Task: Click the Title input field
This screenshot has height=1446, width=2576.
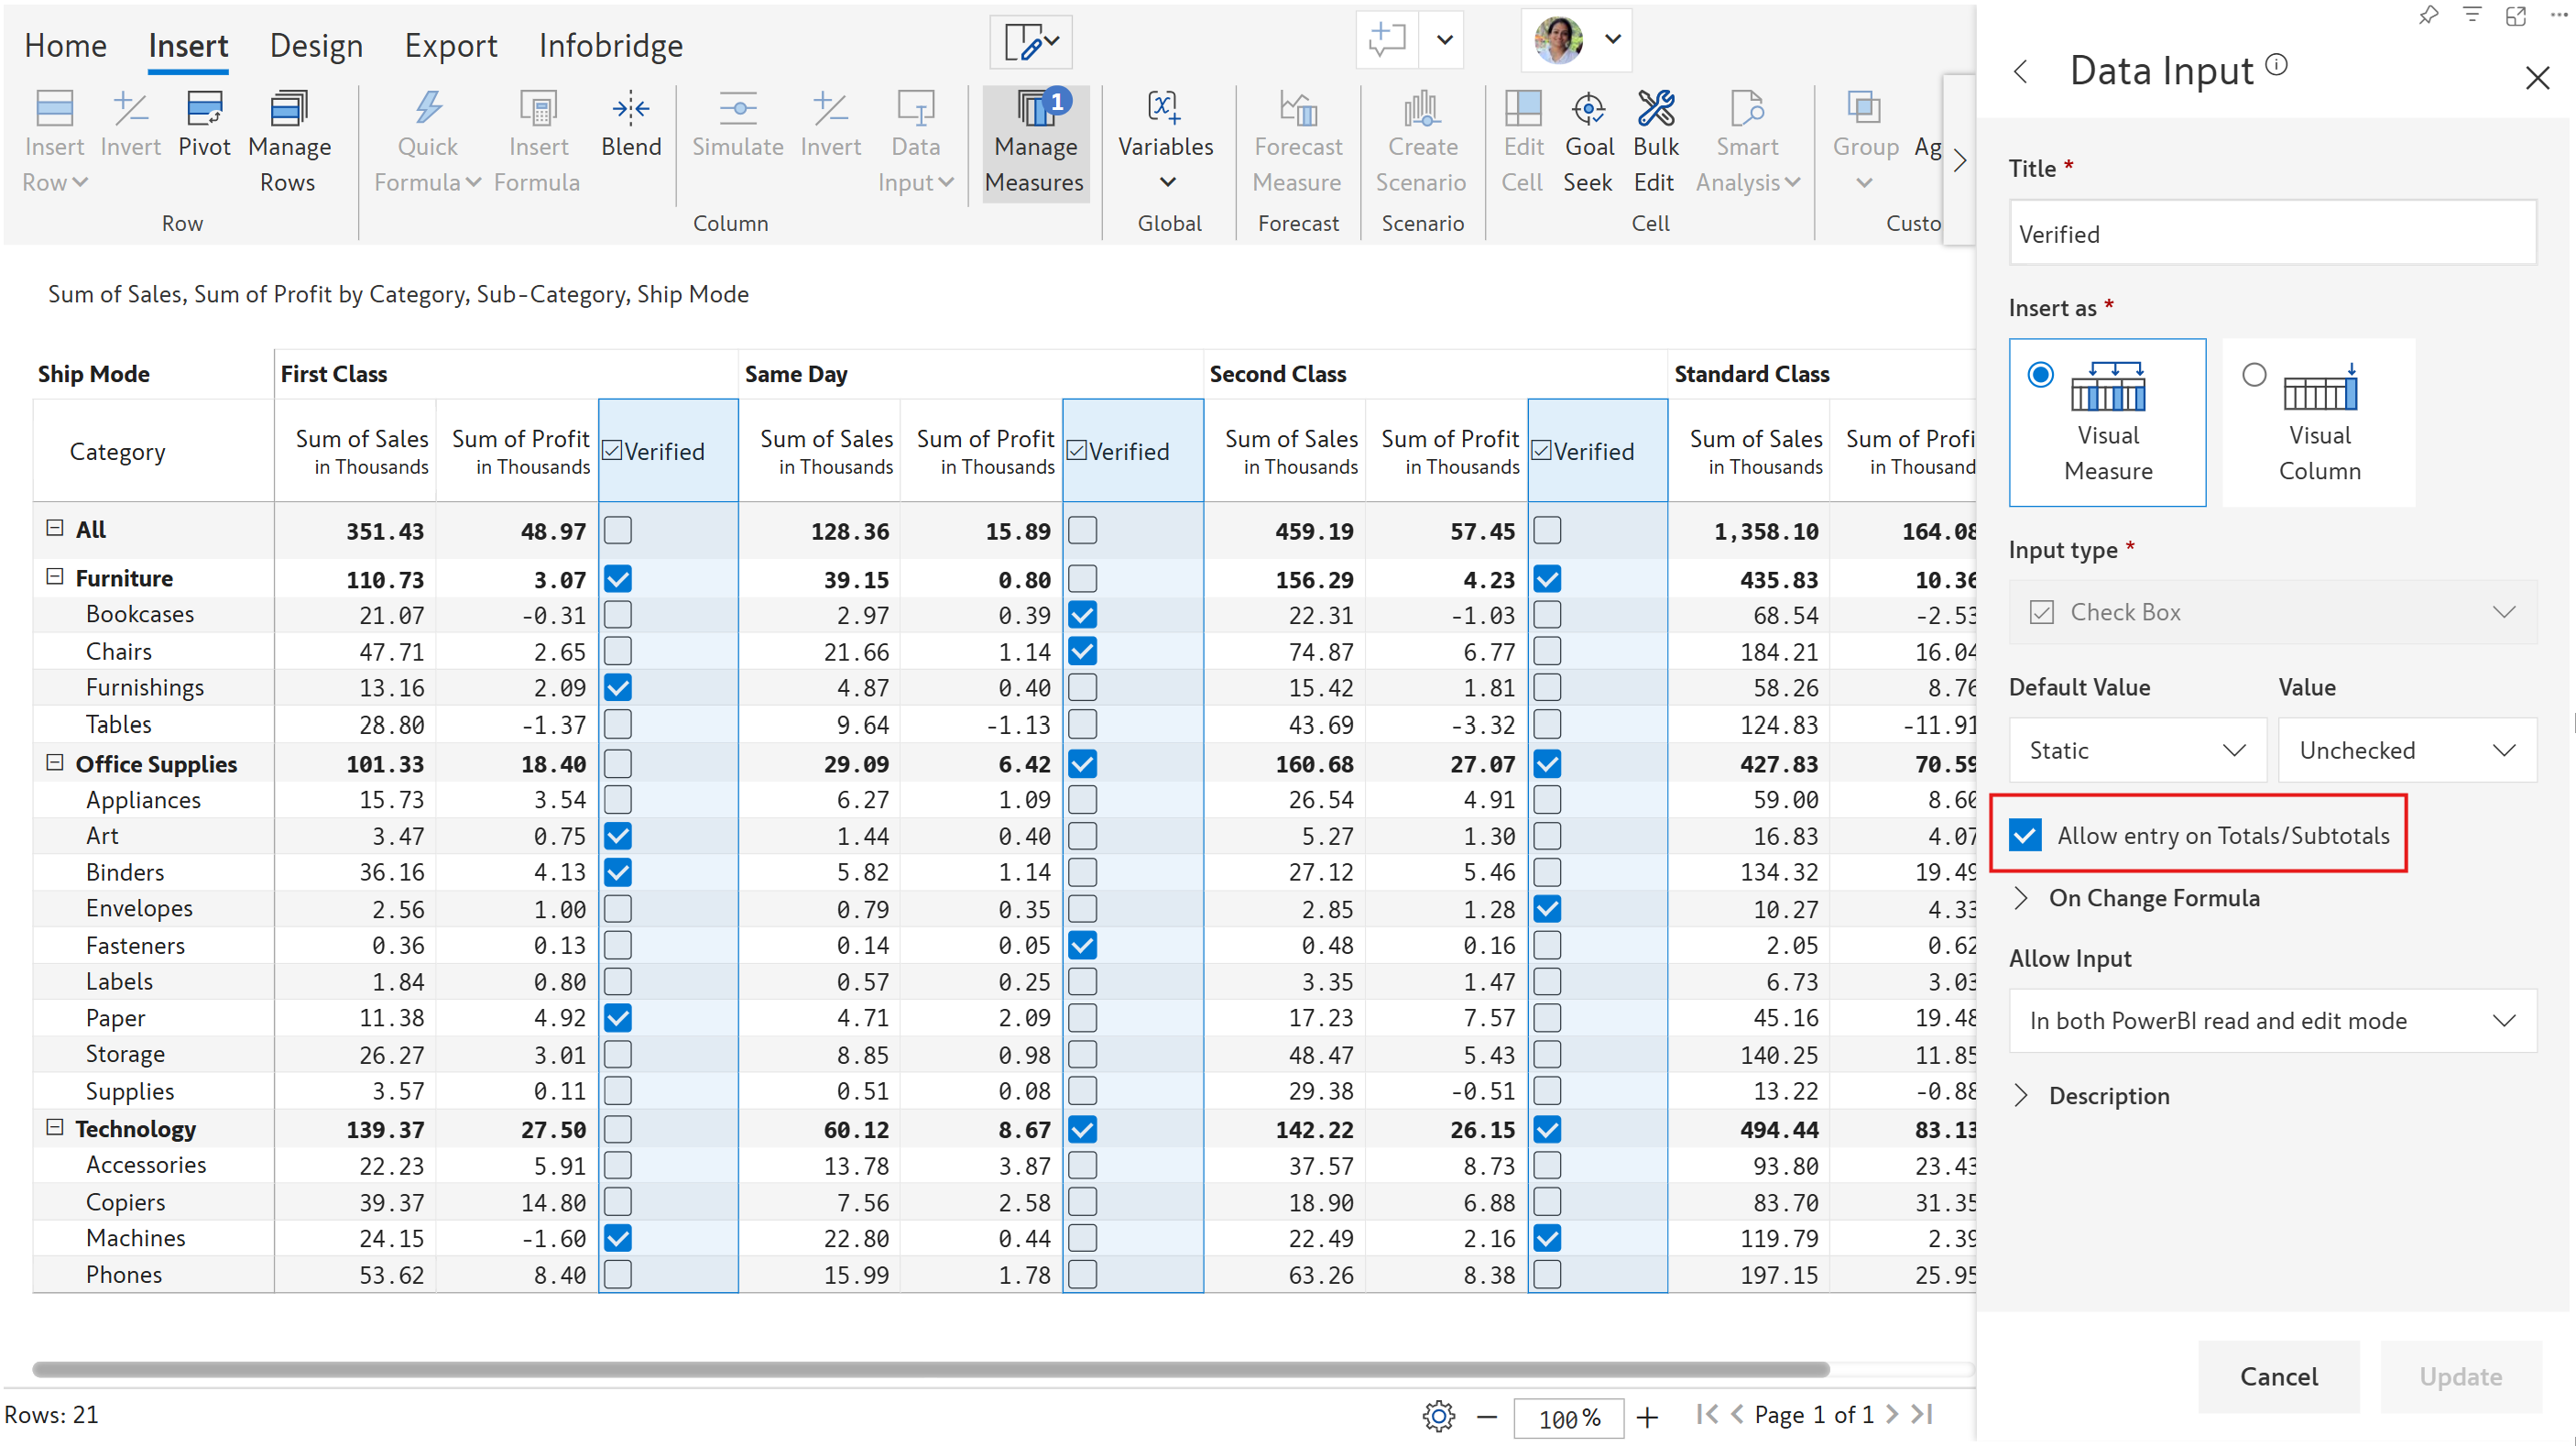Action: pyautogui.click(x=2271, y=234)
